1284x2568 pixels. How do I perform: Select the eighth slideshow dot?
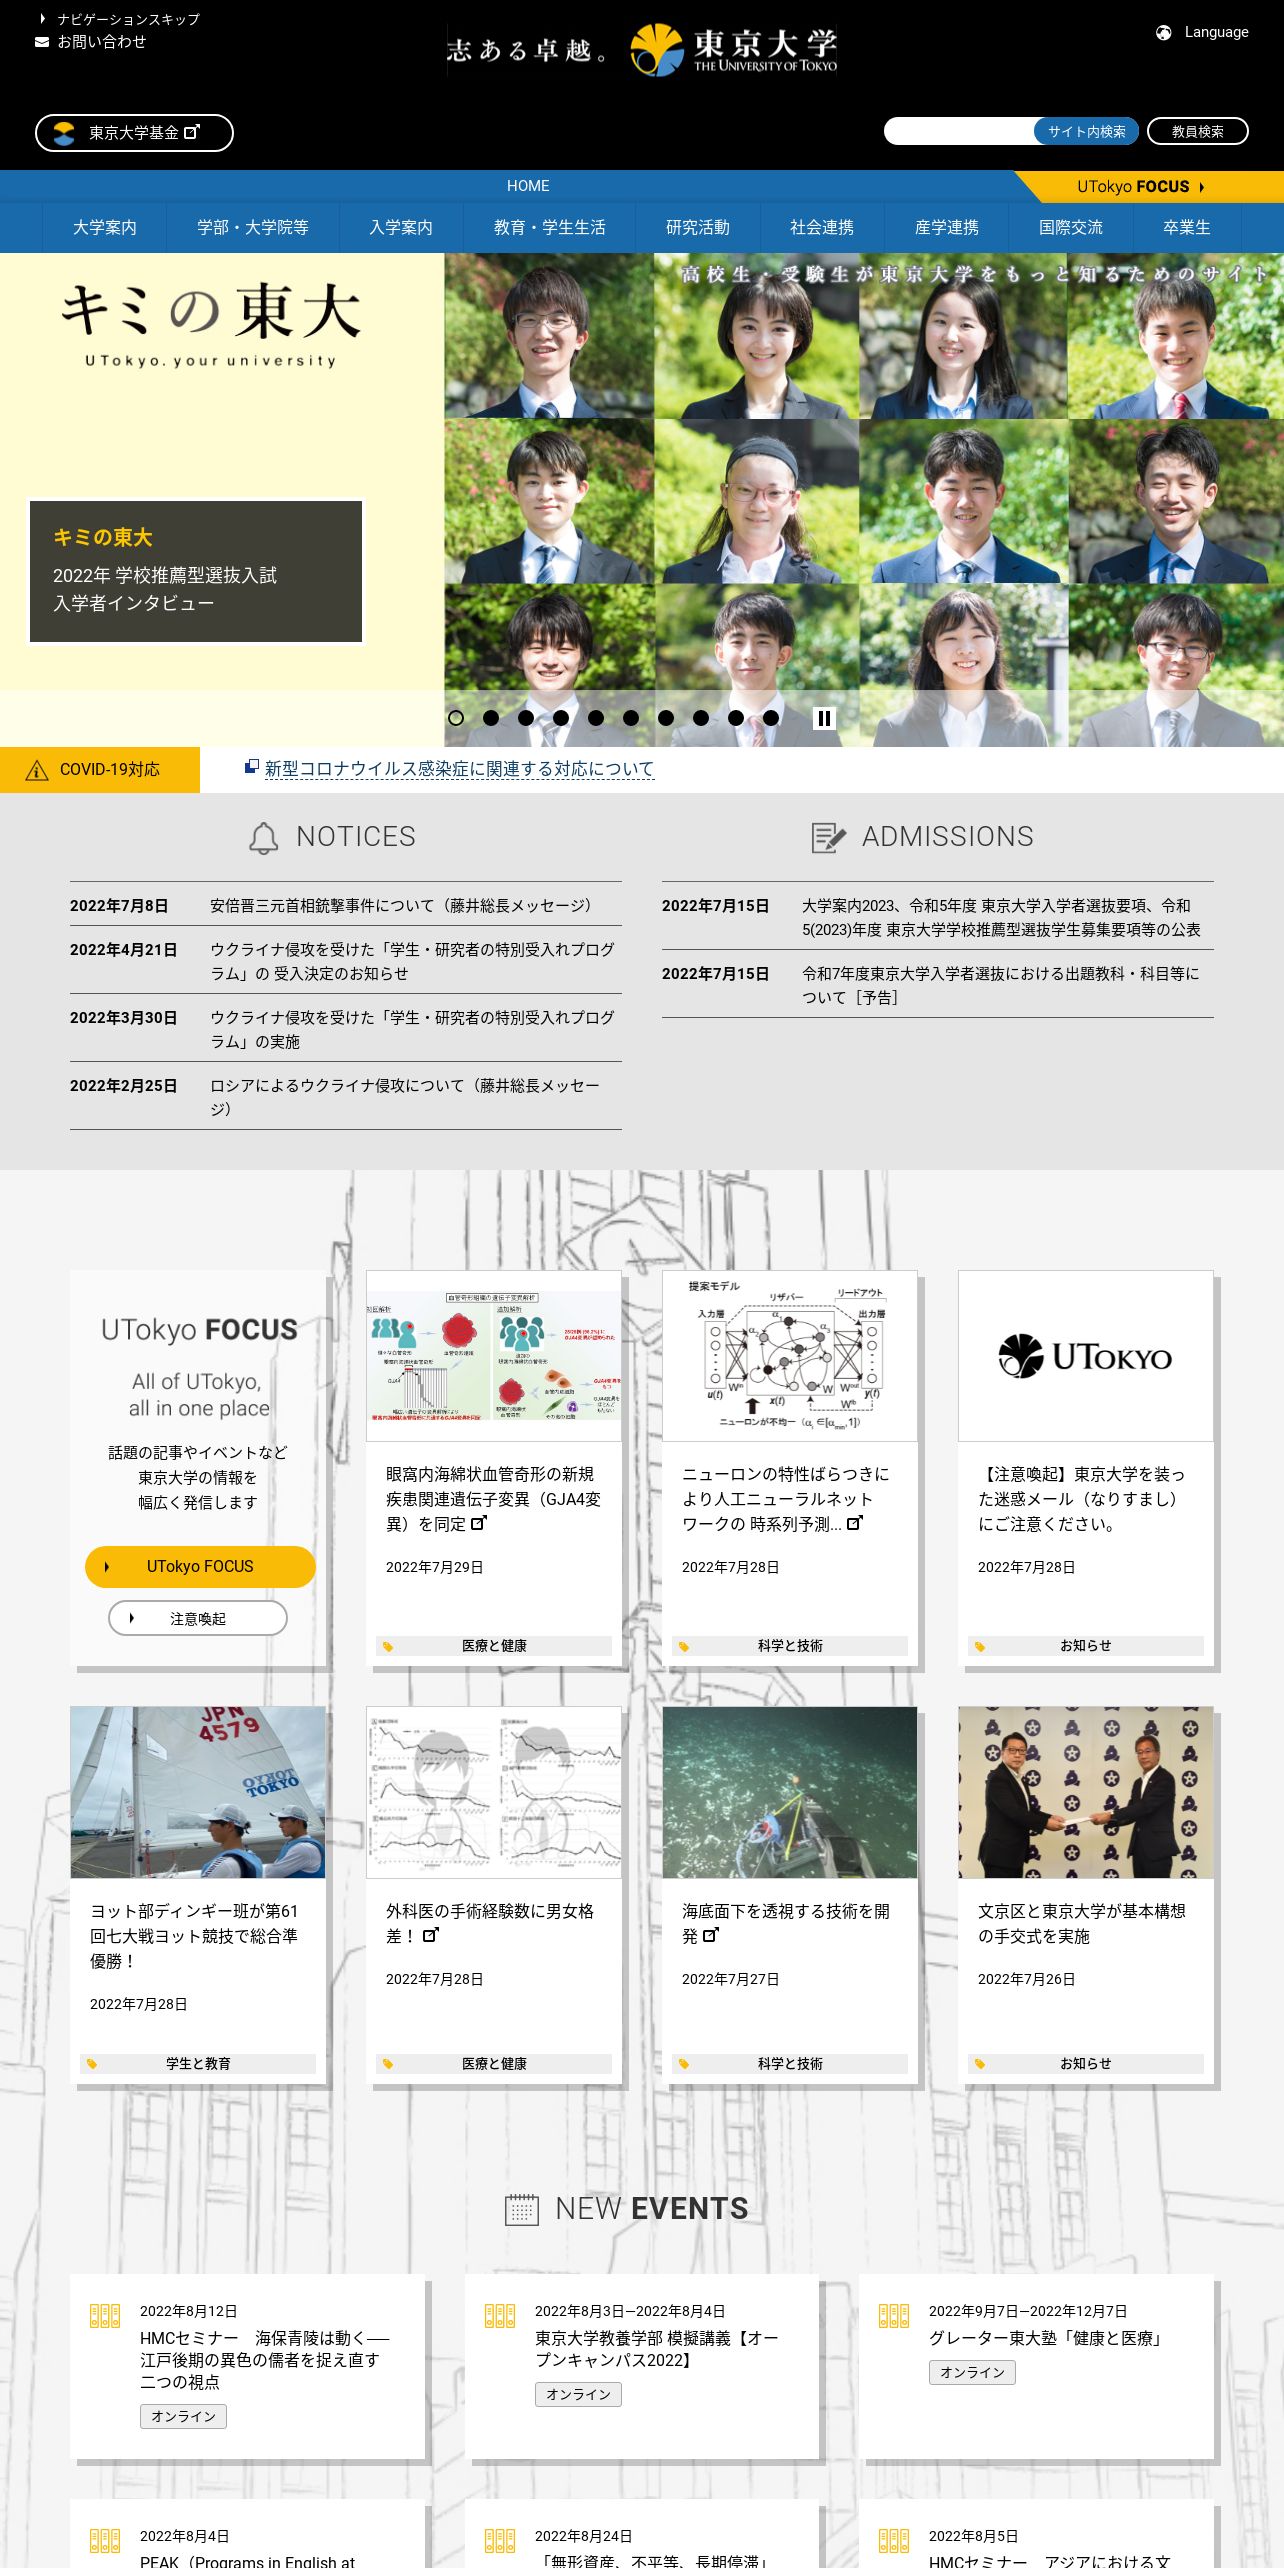tap(701, 718)
